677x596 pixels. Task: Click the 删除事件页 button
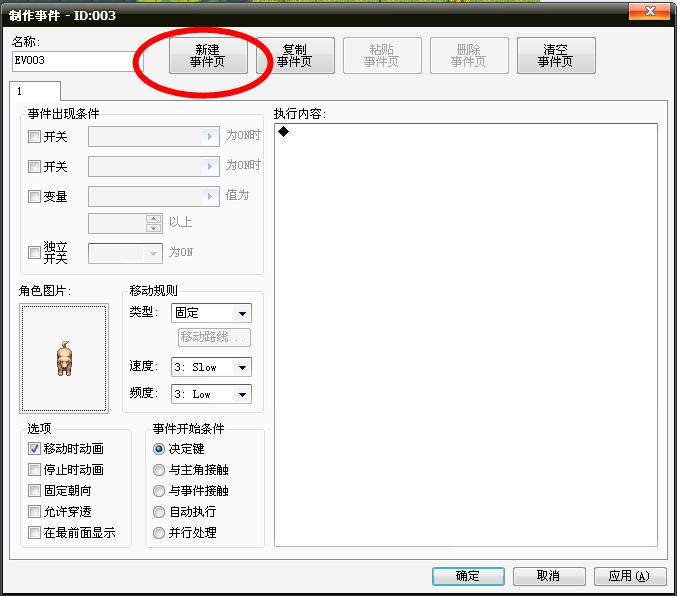tap(469, 55)
